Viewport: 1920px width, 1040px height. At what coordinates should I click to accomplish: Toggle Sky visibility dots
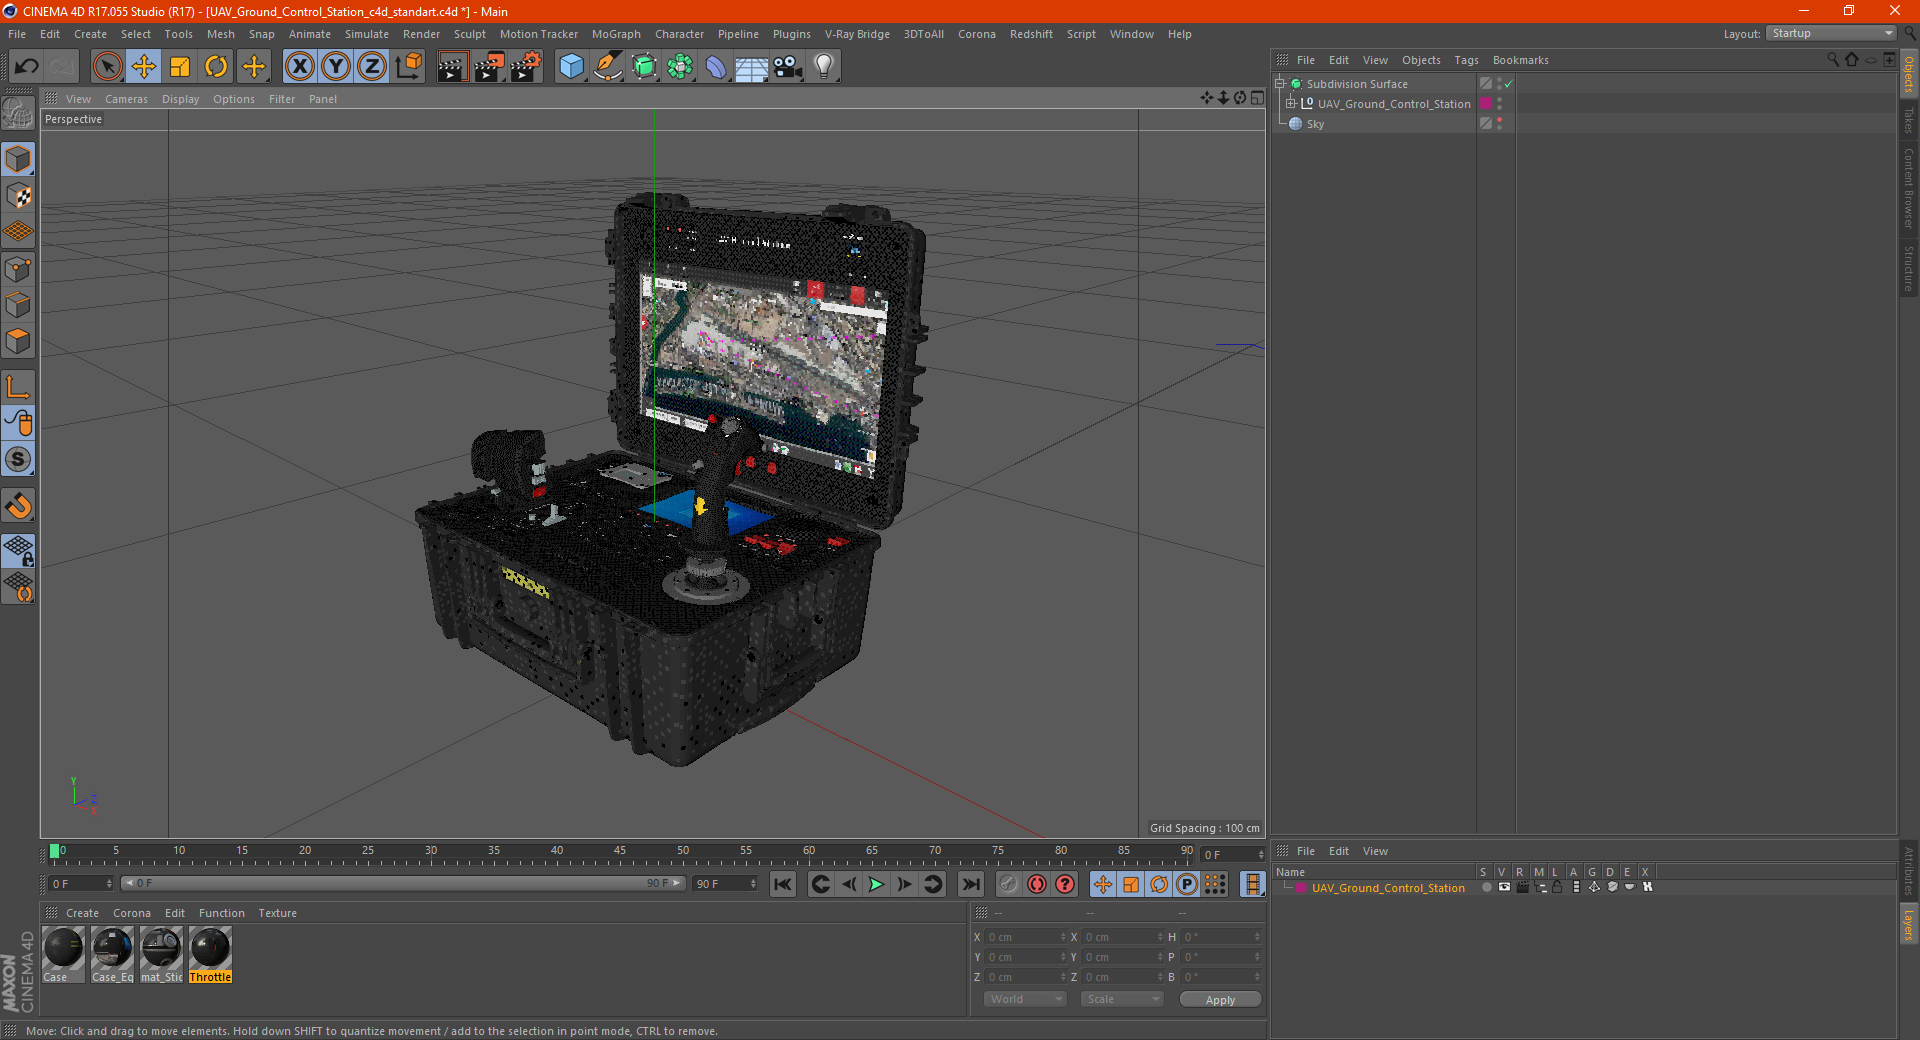point(1499,124)
